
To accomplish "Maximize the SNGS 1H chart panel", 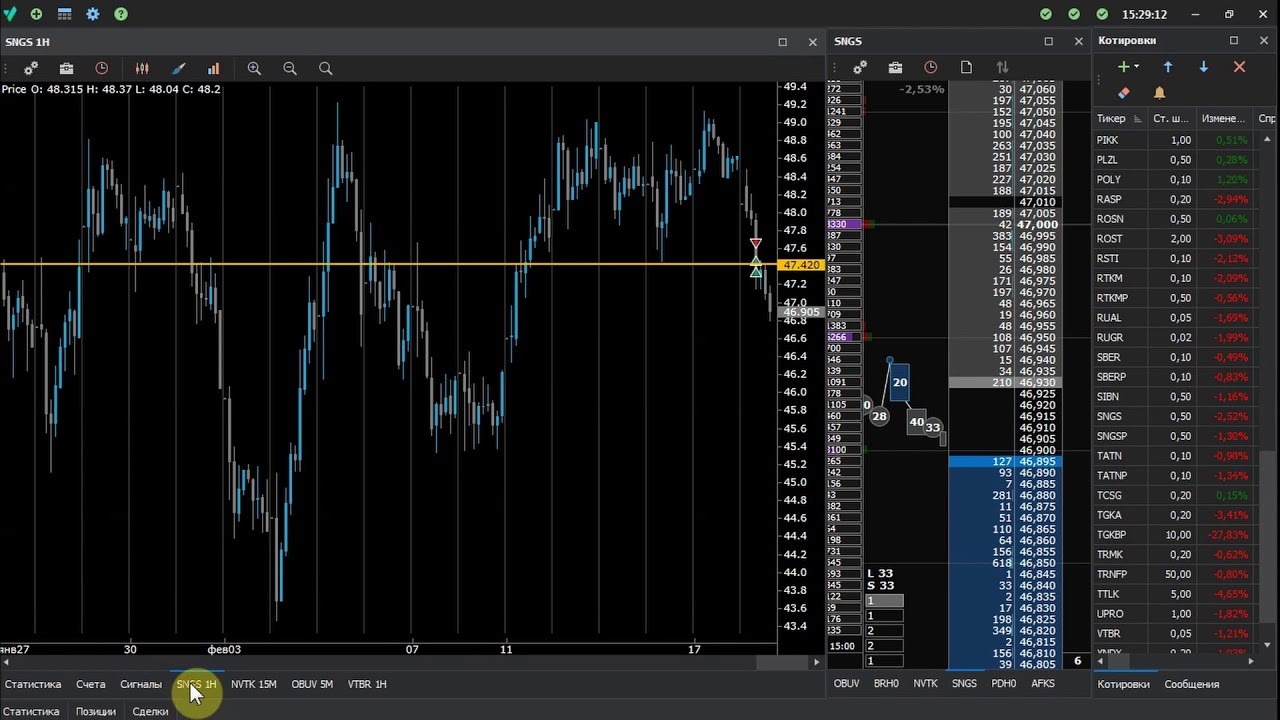I will coord(783,42).
